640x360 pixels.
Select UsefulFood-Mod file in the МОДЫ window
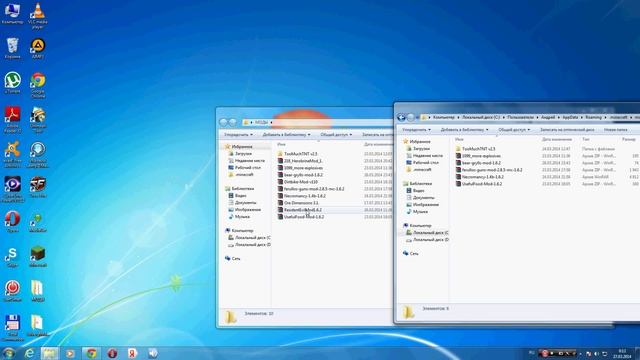click(x=304, y=217)
